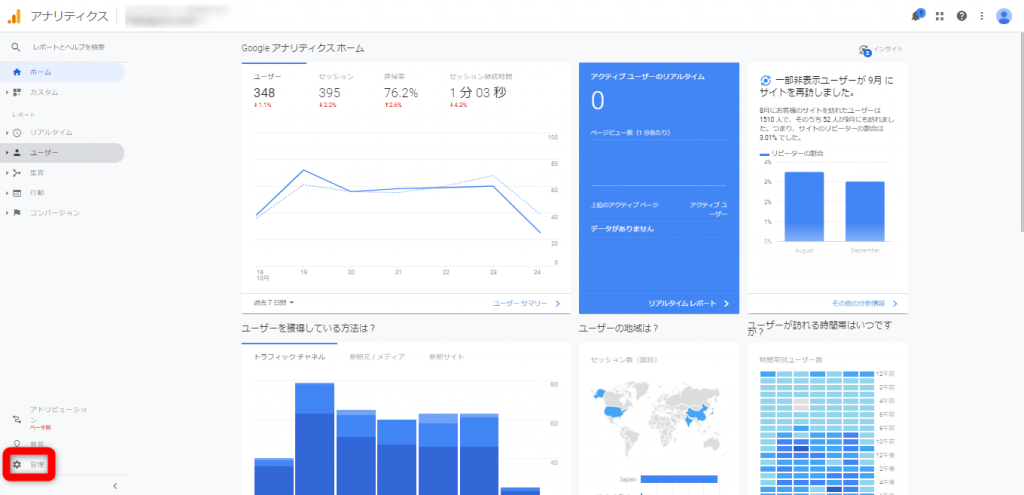This screenshot has height=495, width=1024.
Task: Collapse the sidebar with the left chevron
Action: pyautogui.click(x=115, y=486)
